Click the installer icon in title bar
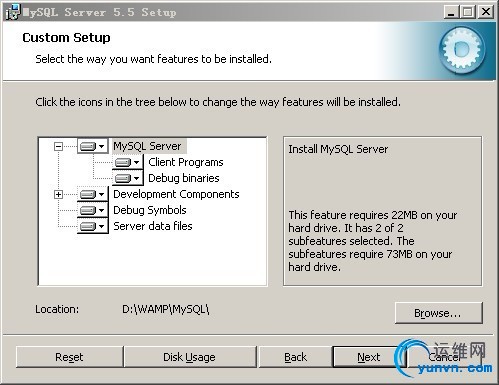The height and width of the screenshot is (385, 499). pos(13,12)
